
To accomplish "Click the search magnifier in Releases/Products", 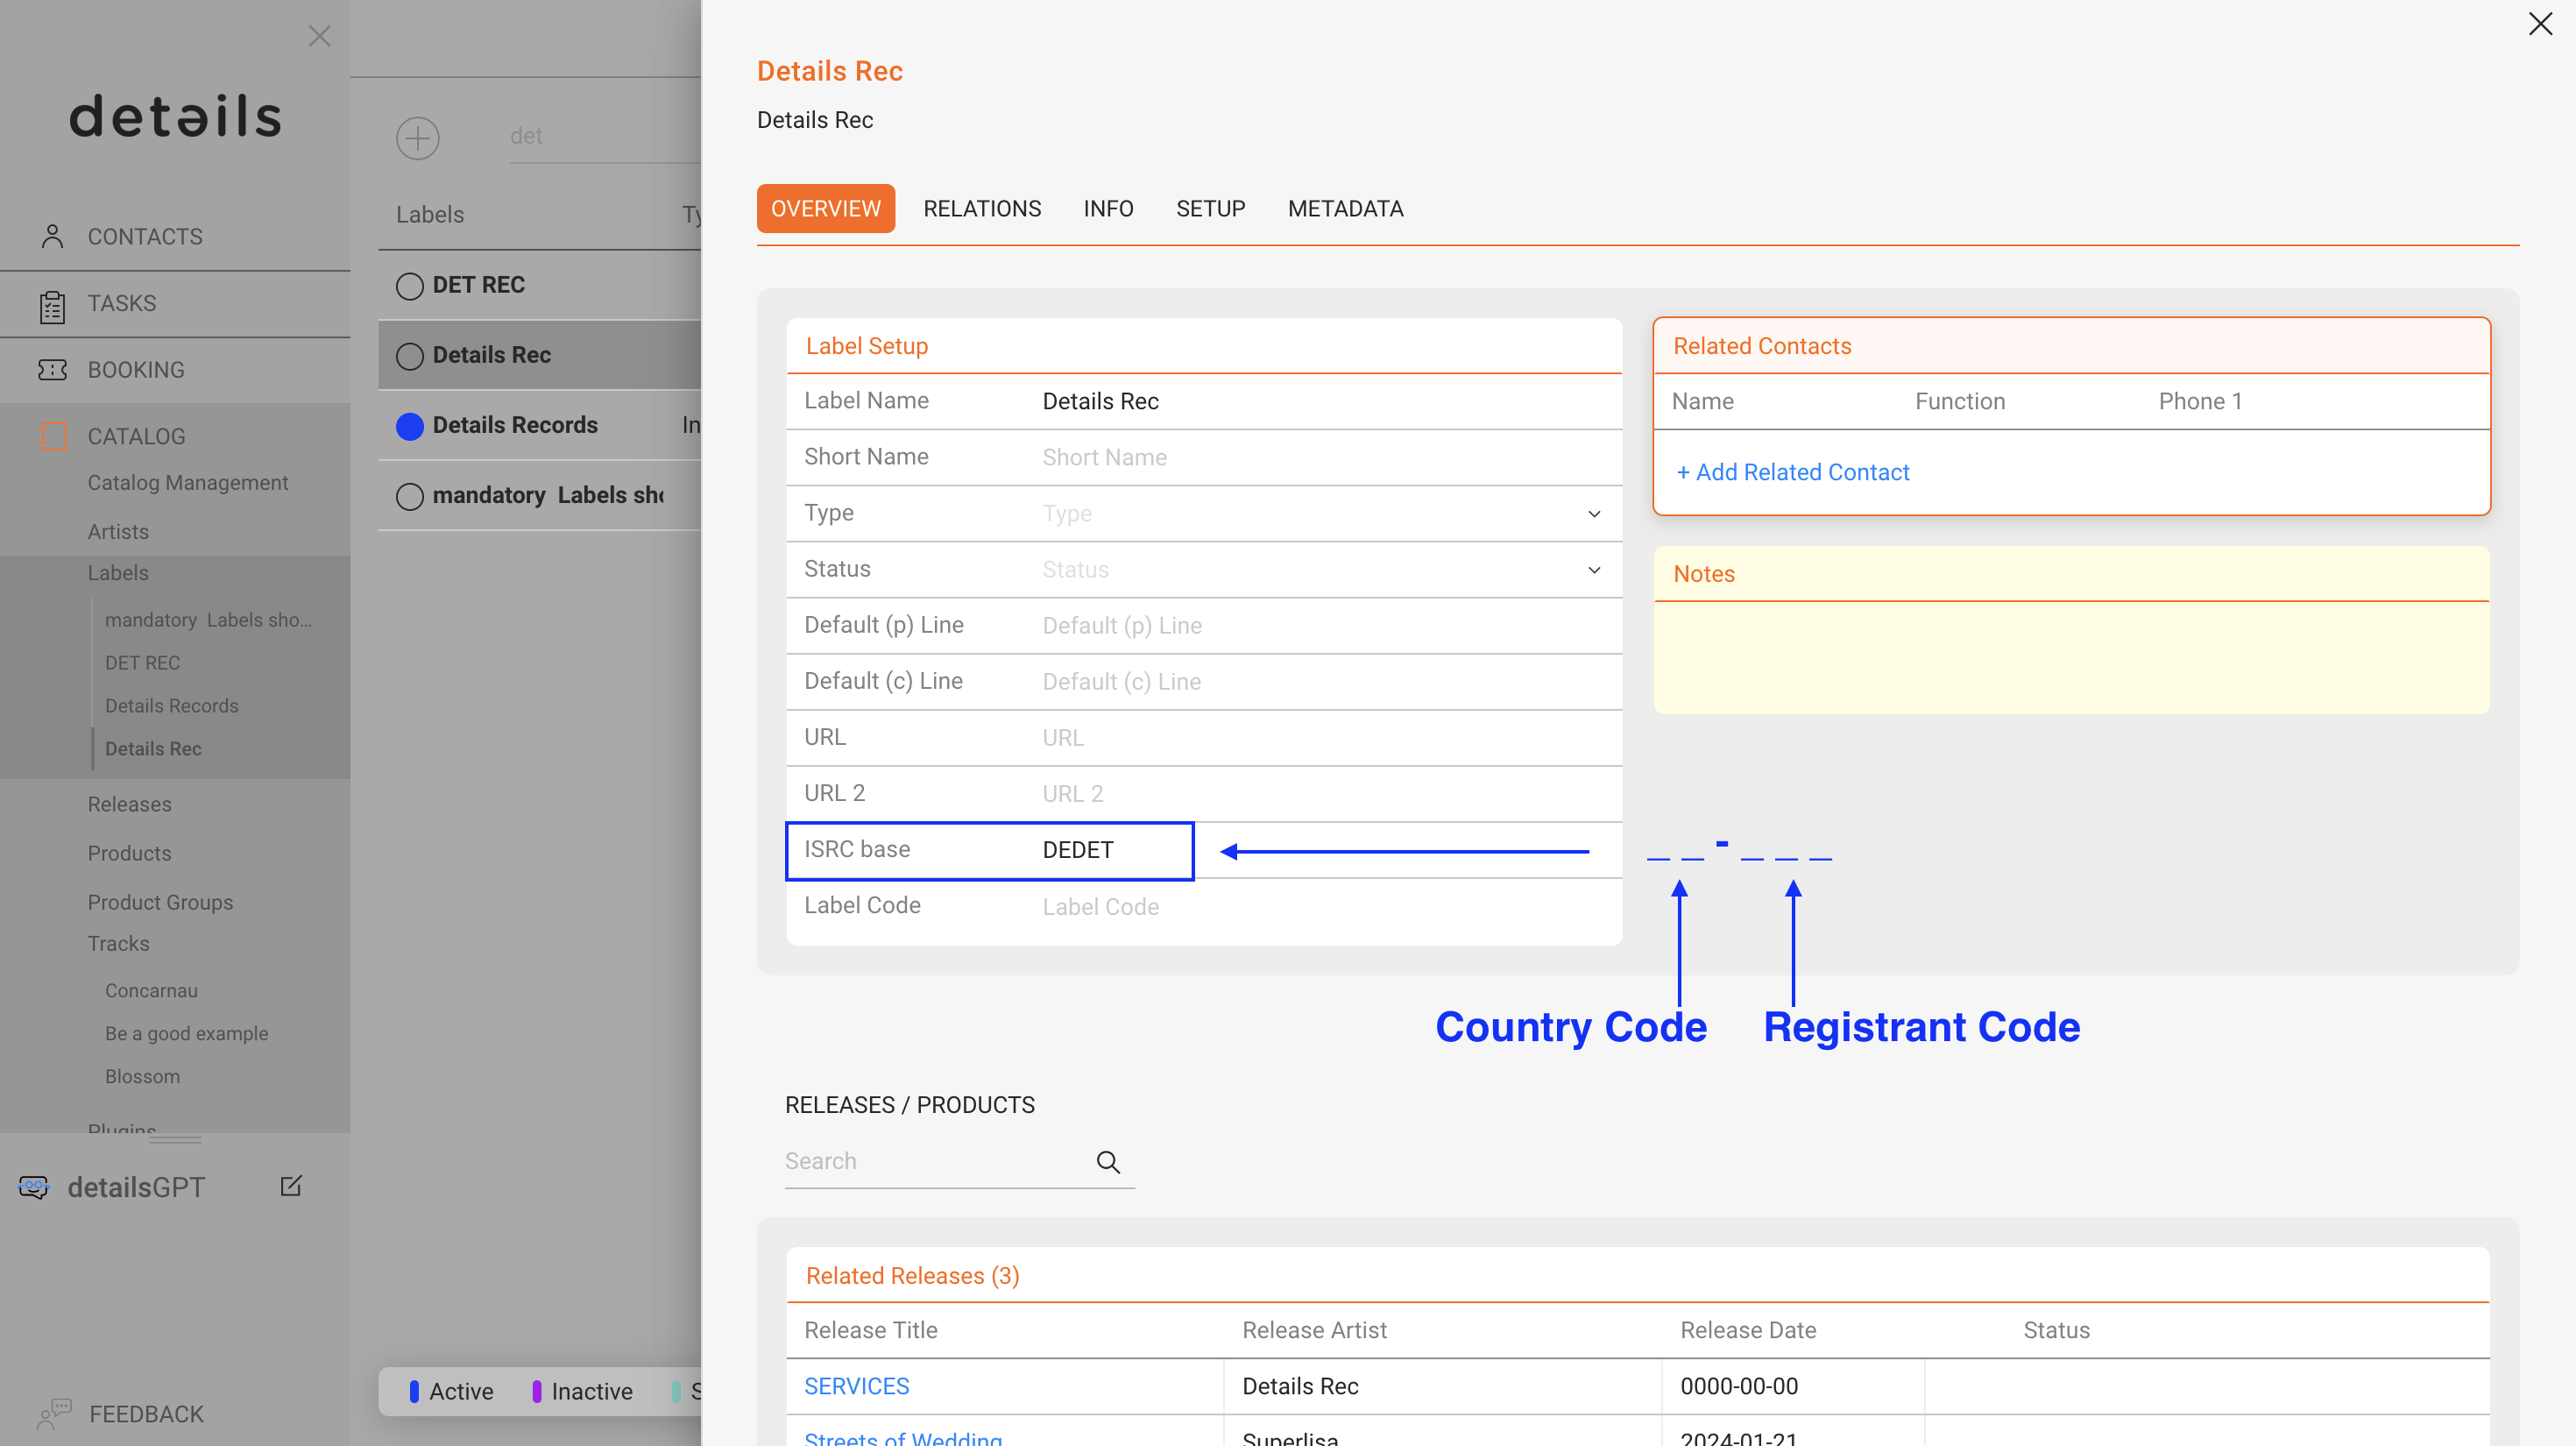I will tap(1107, 1161).
